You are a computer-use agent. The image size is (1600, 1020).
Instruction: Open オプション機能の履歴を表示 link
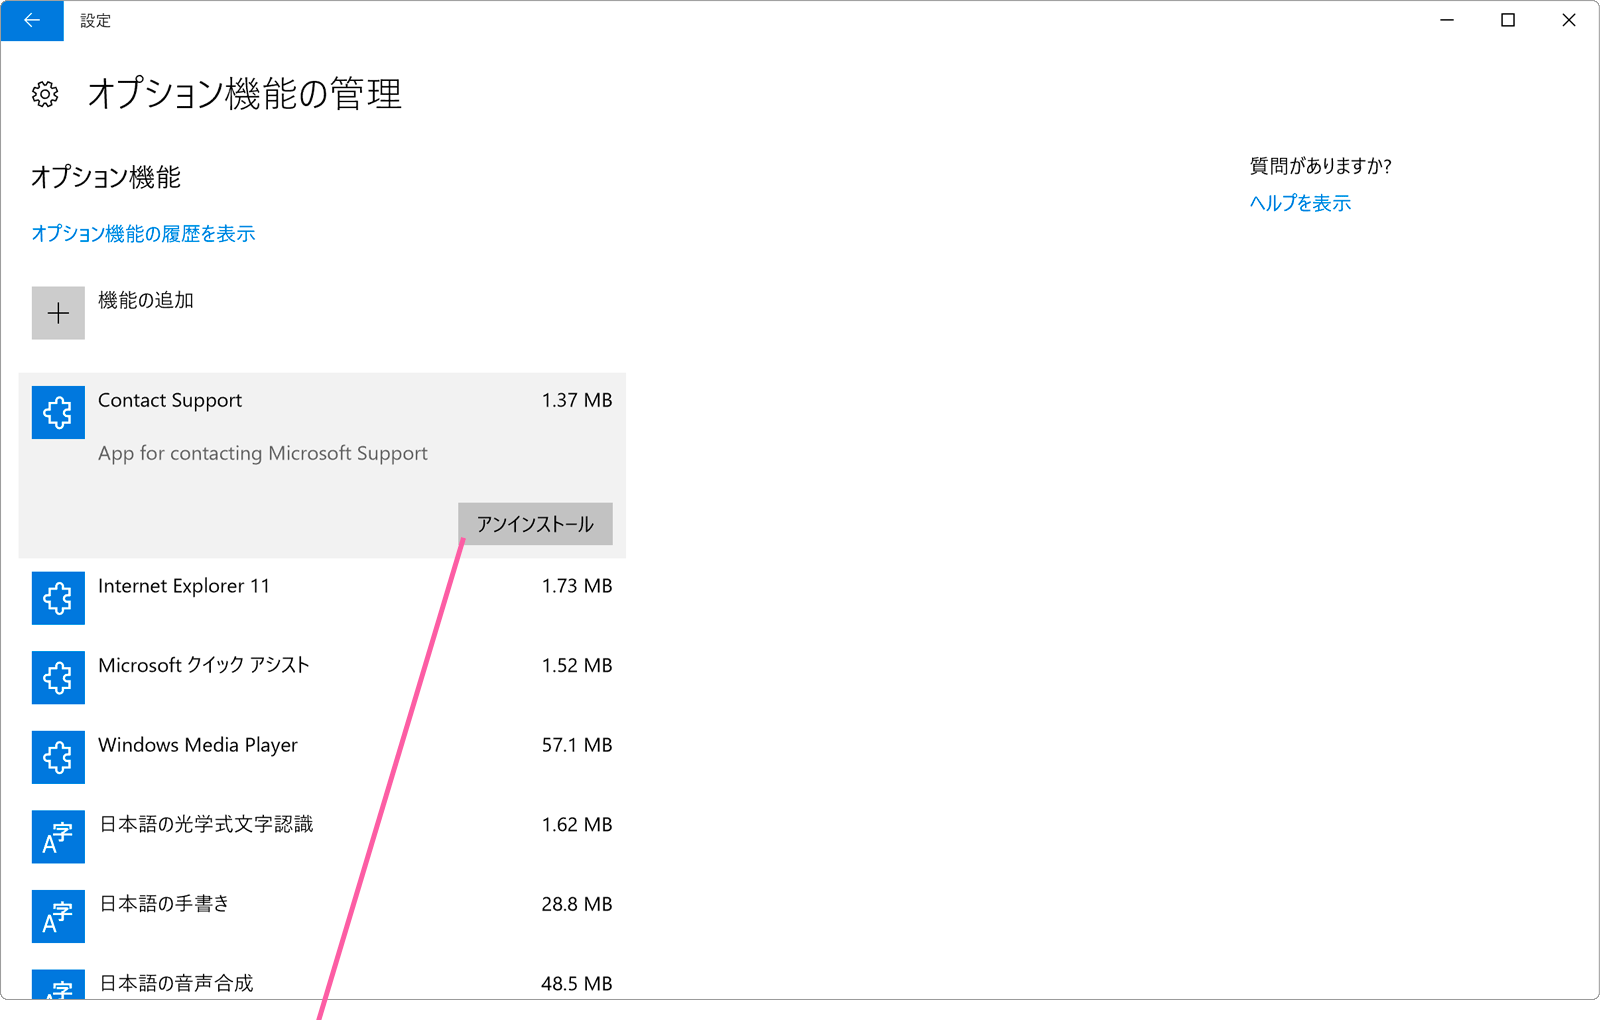point(143,233)
